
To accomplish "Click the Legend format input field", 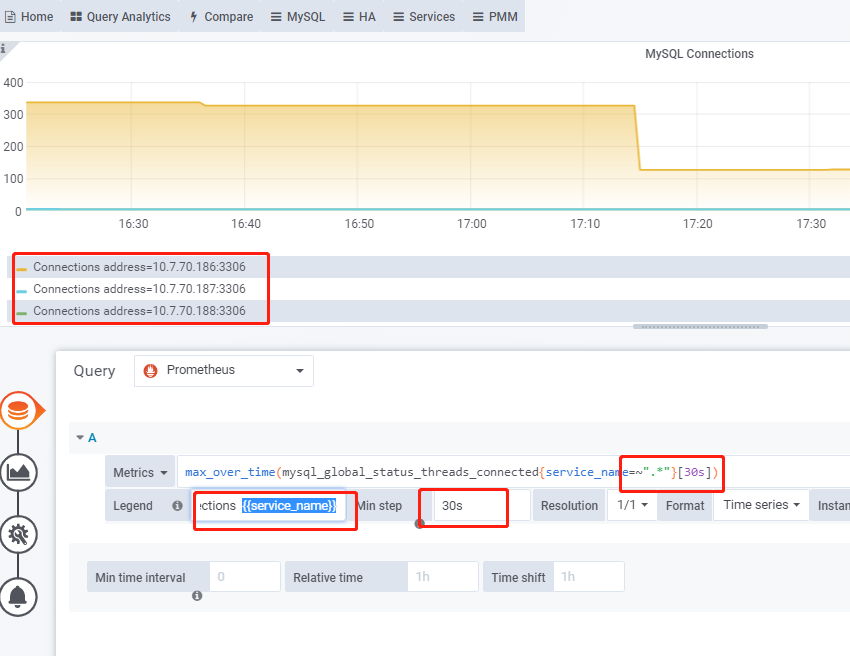I will click(268, 506).
